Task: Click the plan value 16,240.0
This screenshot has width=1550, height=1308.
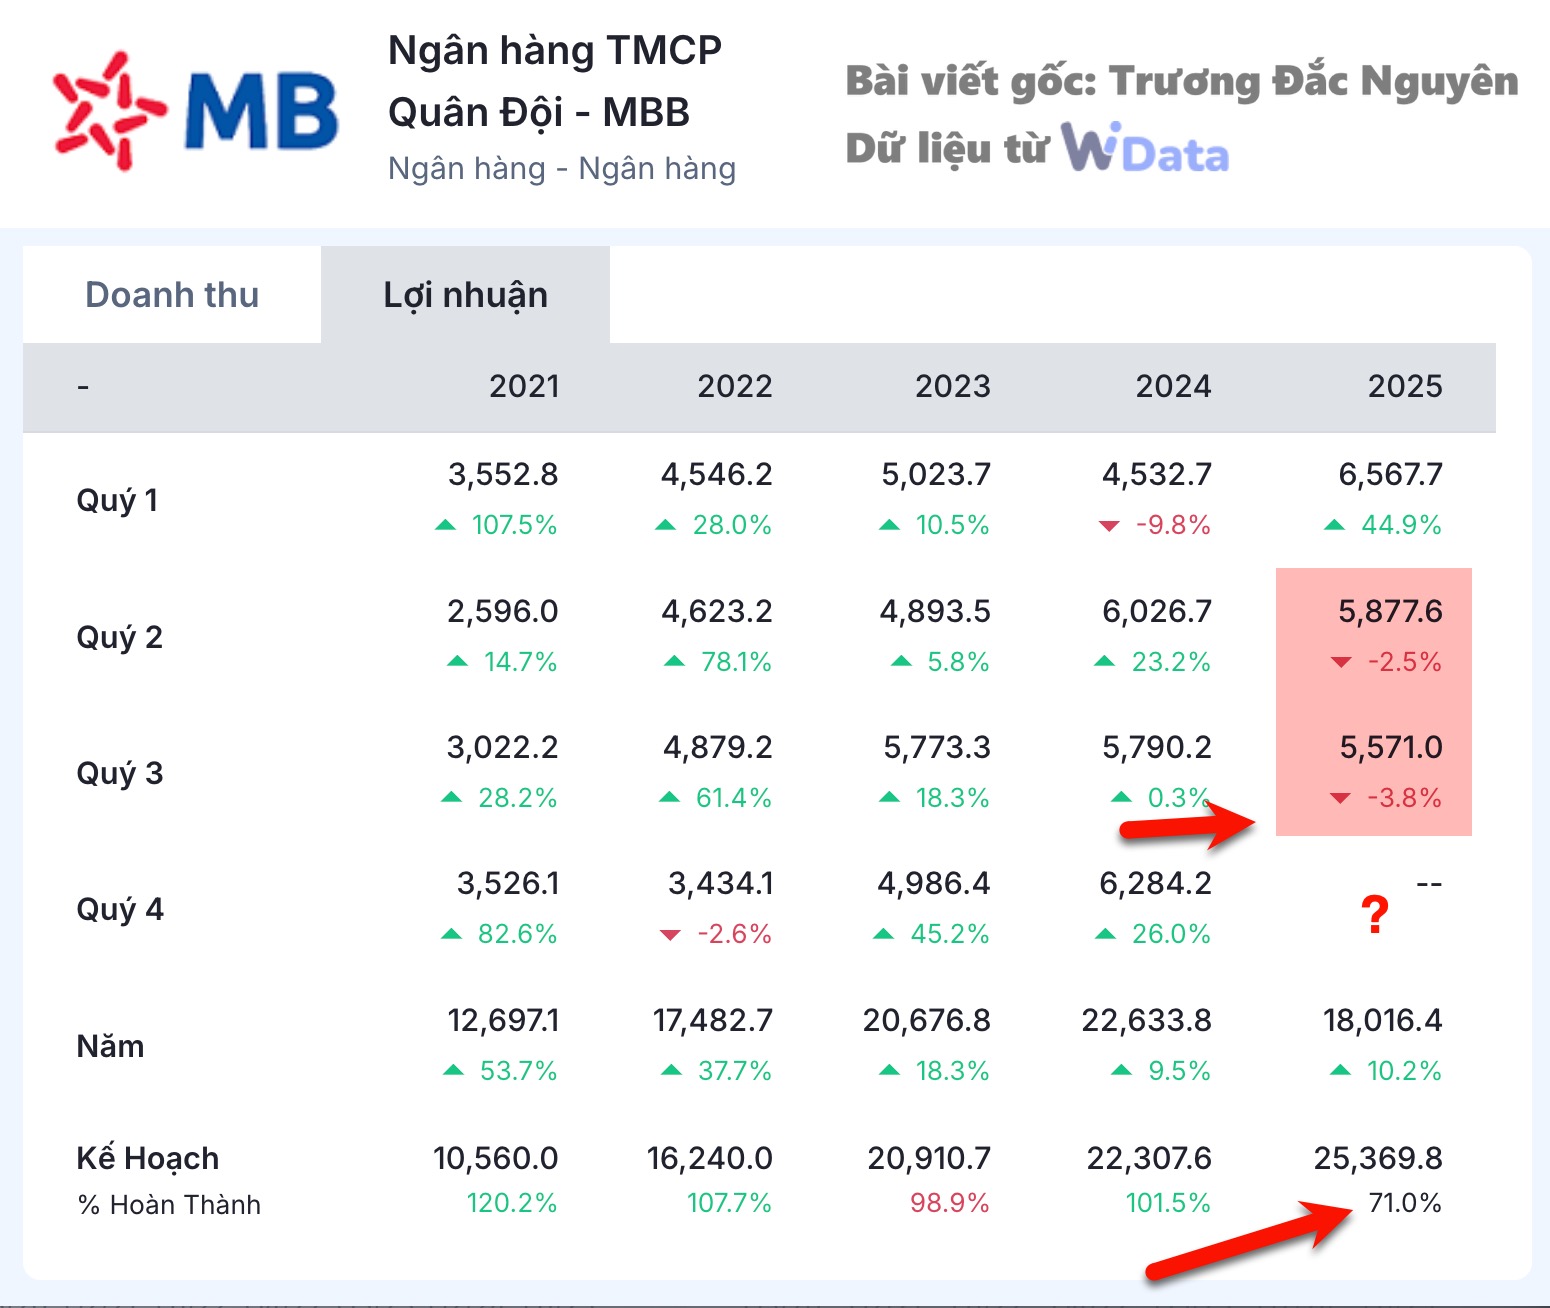Action: point(710,1158)
